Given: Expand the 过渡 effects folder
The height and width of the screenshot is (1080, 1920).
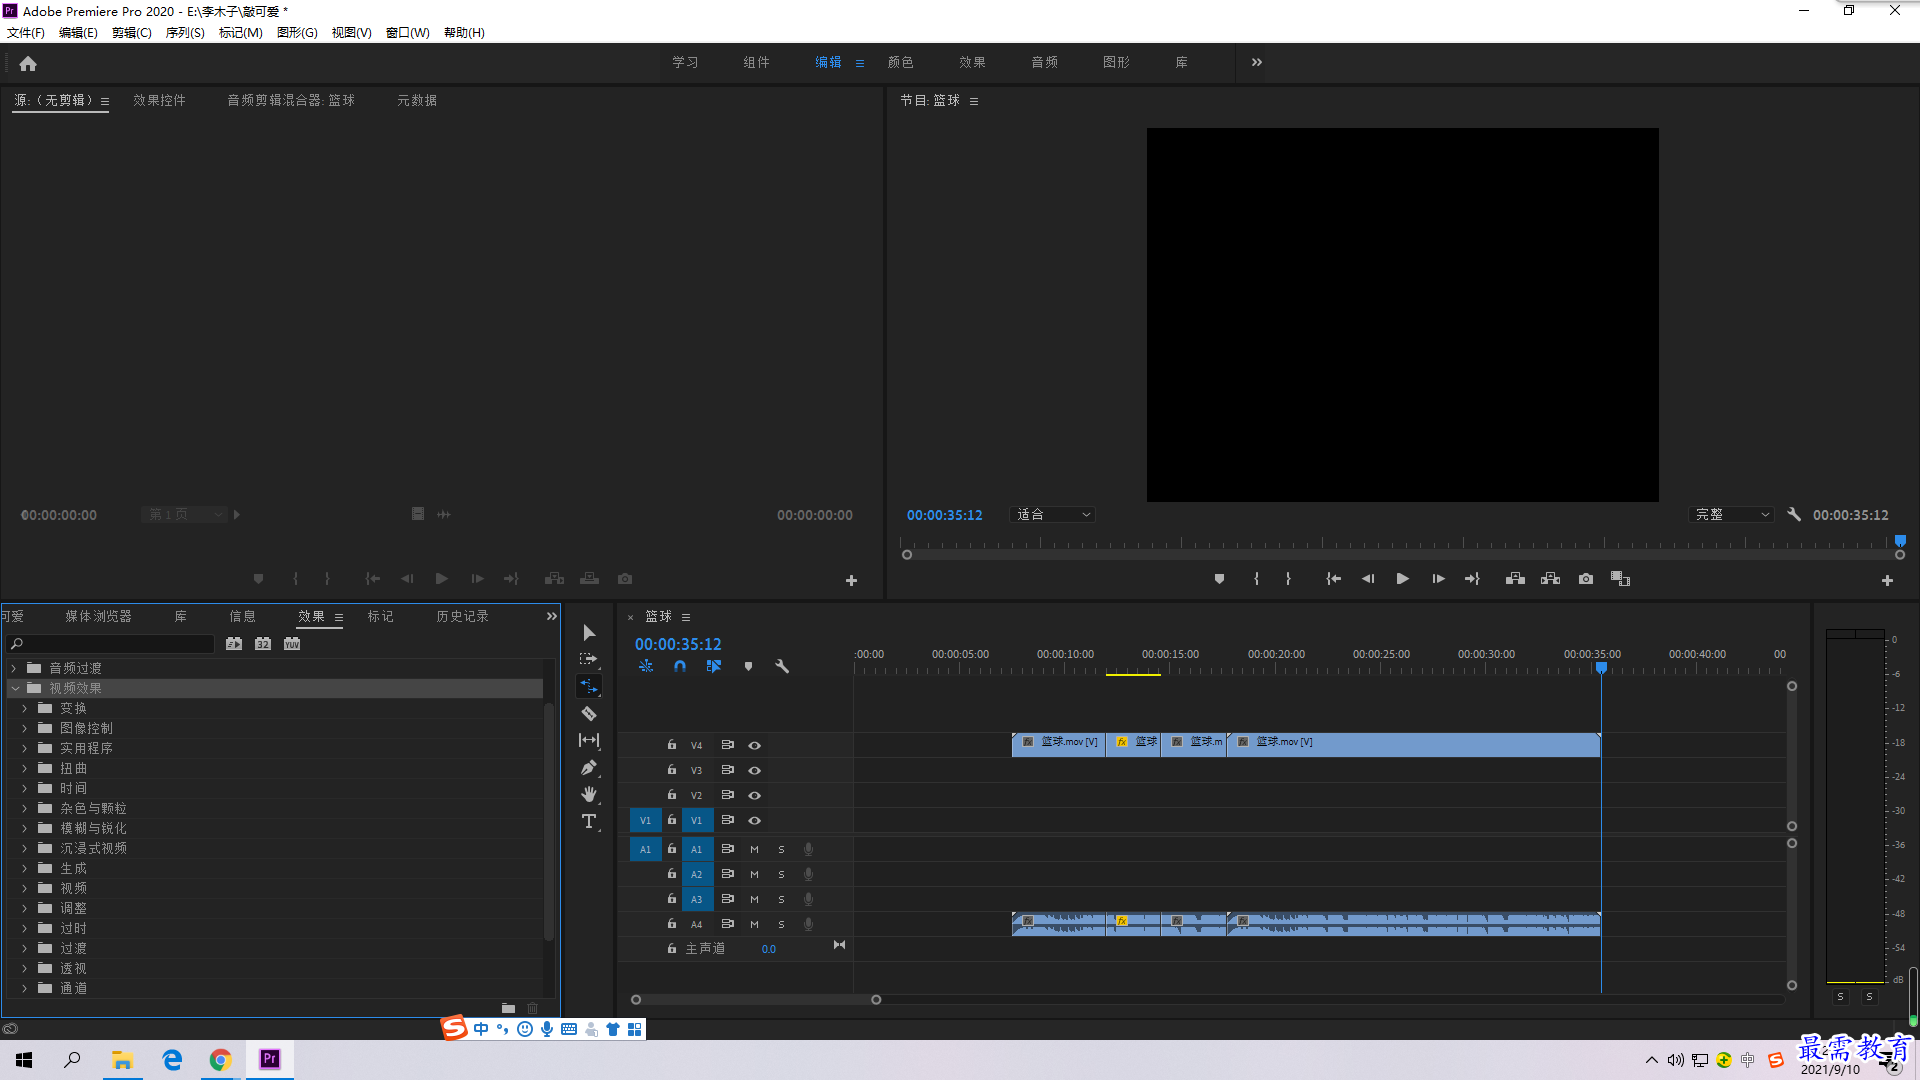Looking at the screenshot, I should pyautogui.click(x=25, y=948).
